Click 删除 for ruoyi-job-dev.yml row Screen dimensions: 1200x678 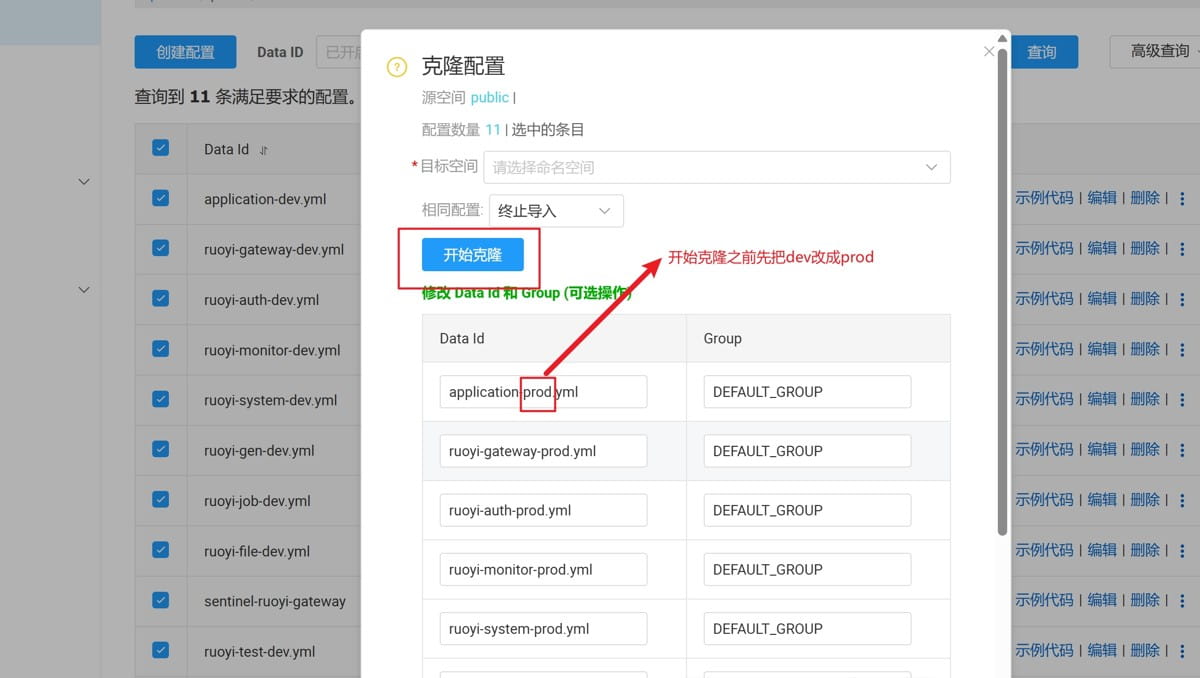click(x=1145, y=500)
